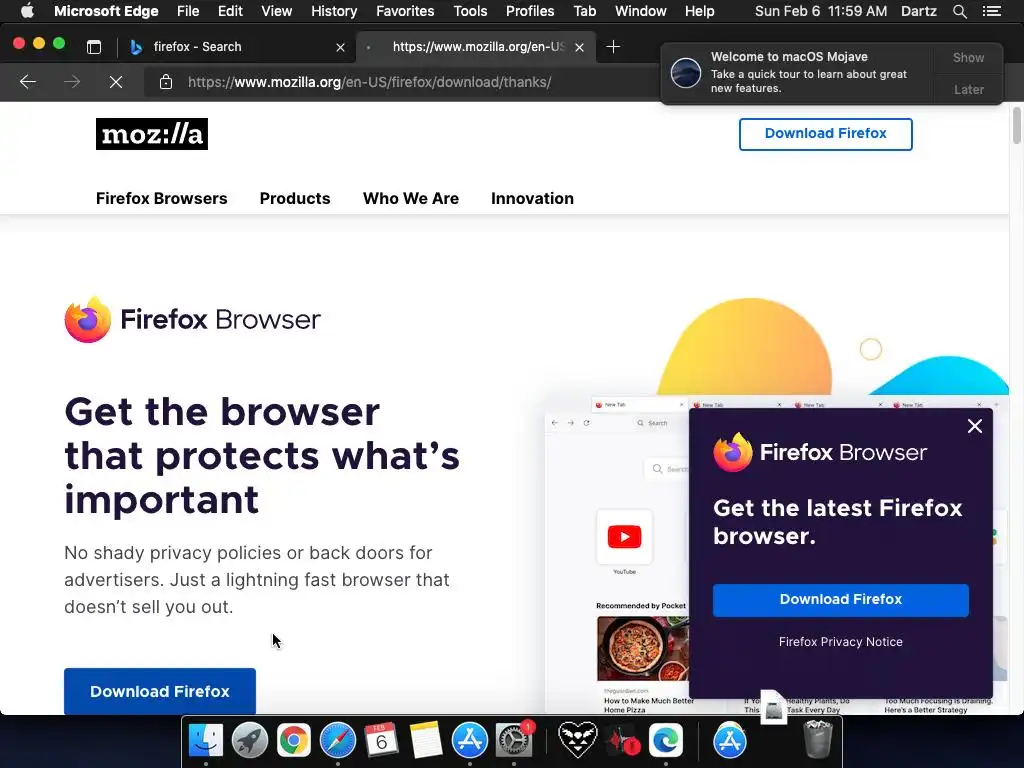Open Launchpad from the dock
This screenshot has width=1024, height=768.
[x=249, y=741]
